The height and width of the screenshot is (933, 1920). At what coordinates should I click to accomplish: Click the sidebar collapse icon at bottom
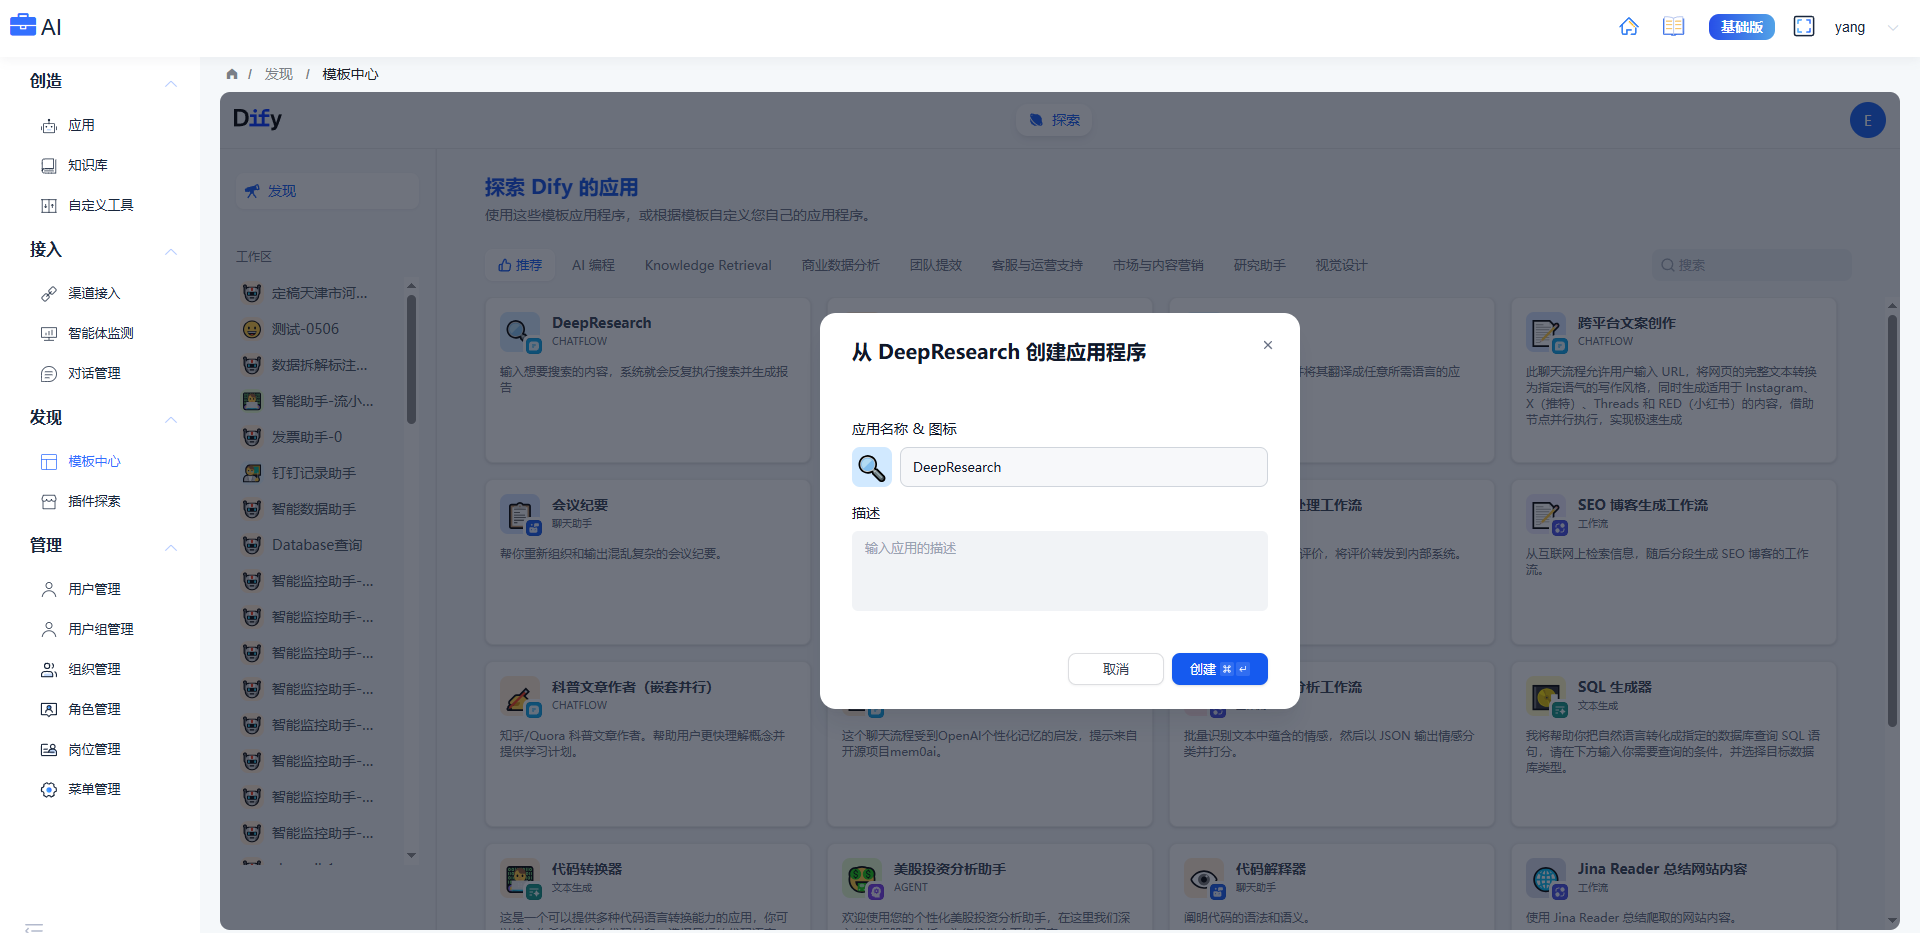(x=34, y=927)
